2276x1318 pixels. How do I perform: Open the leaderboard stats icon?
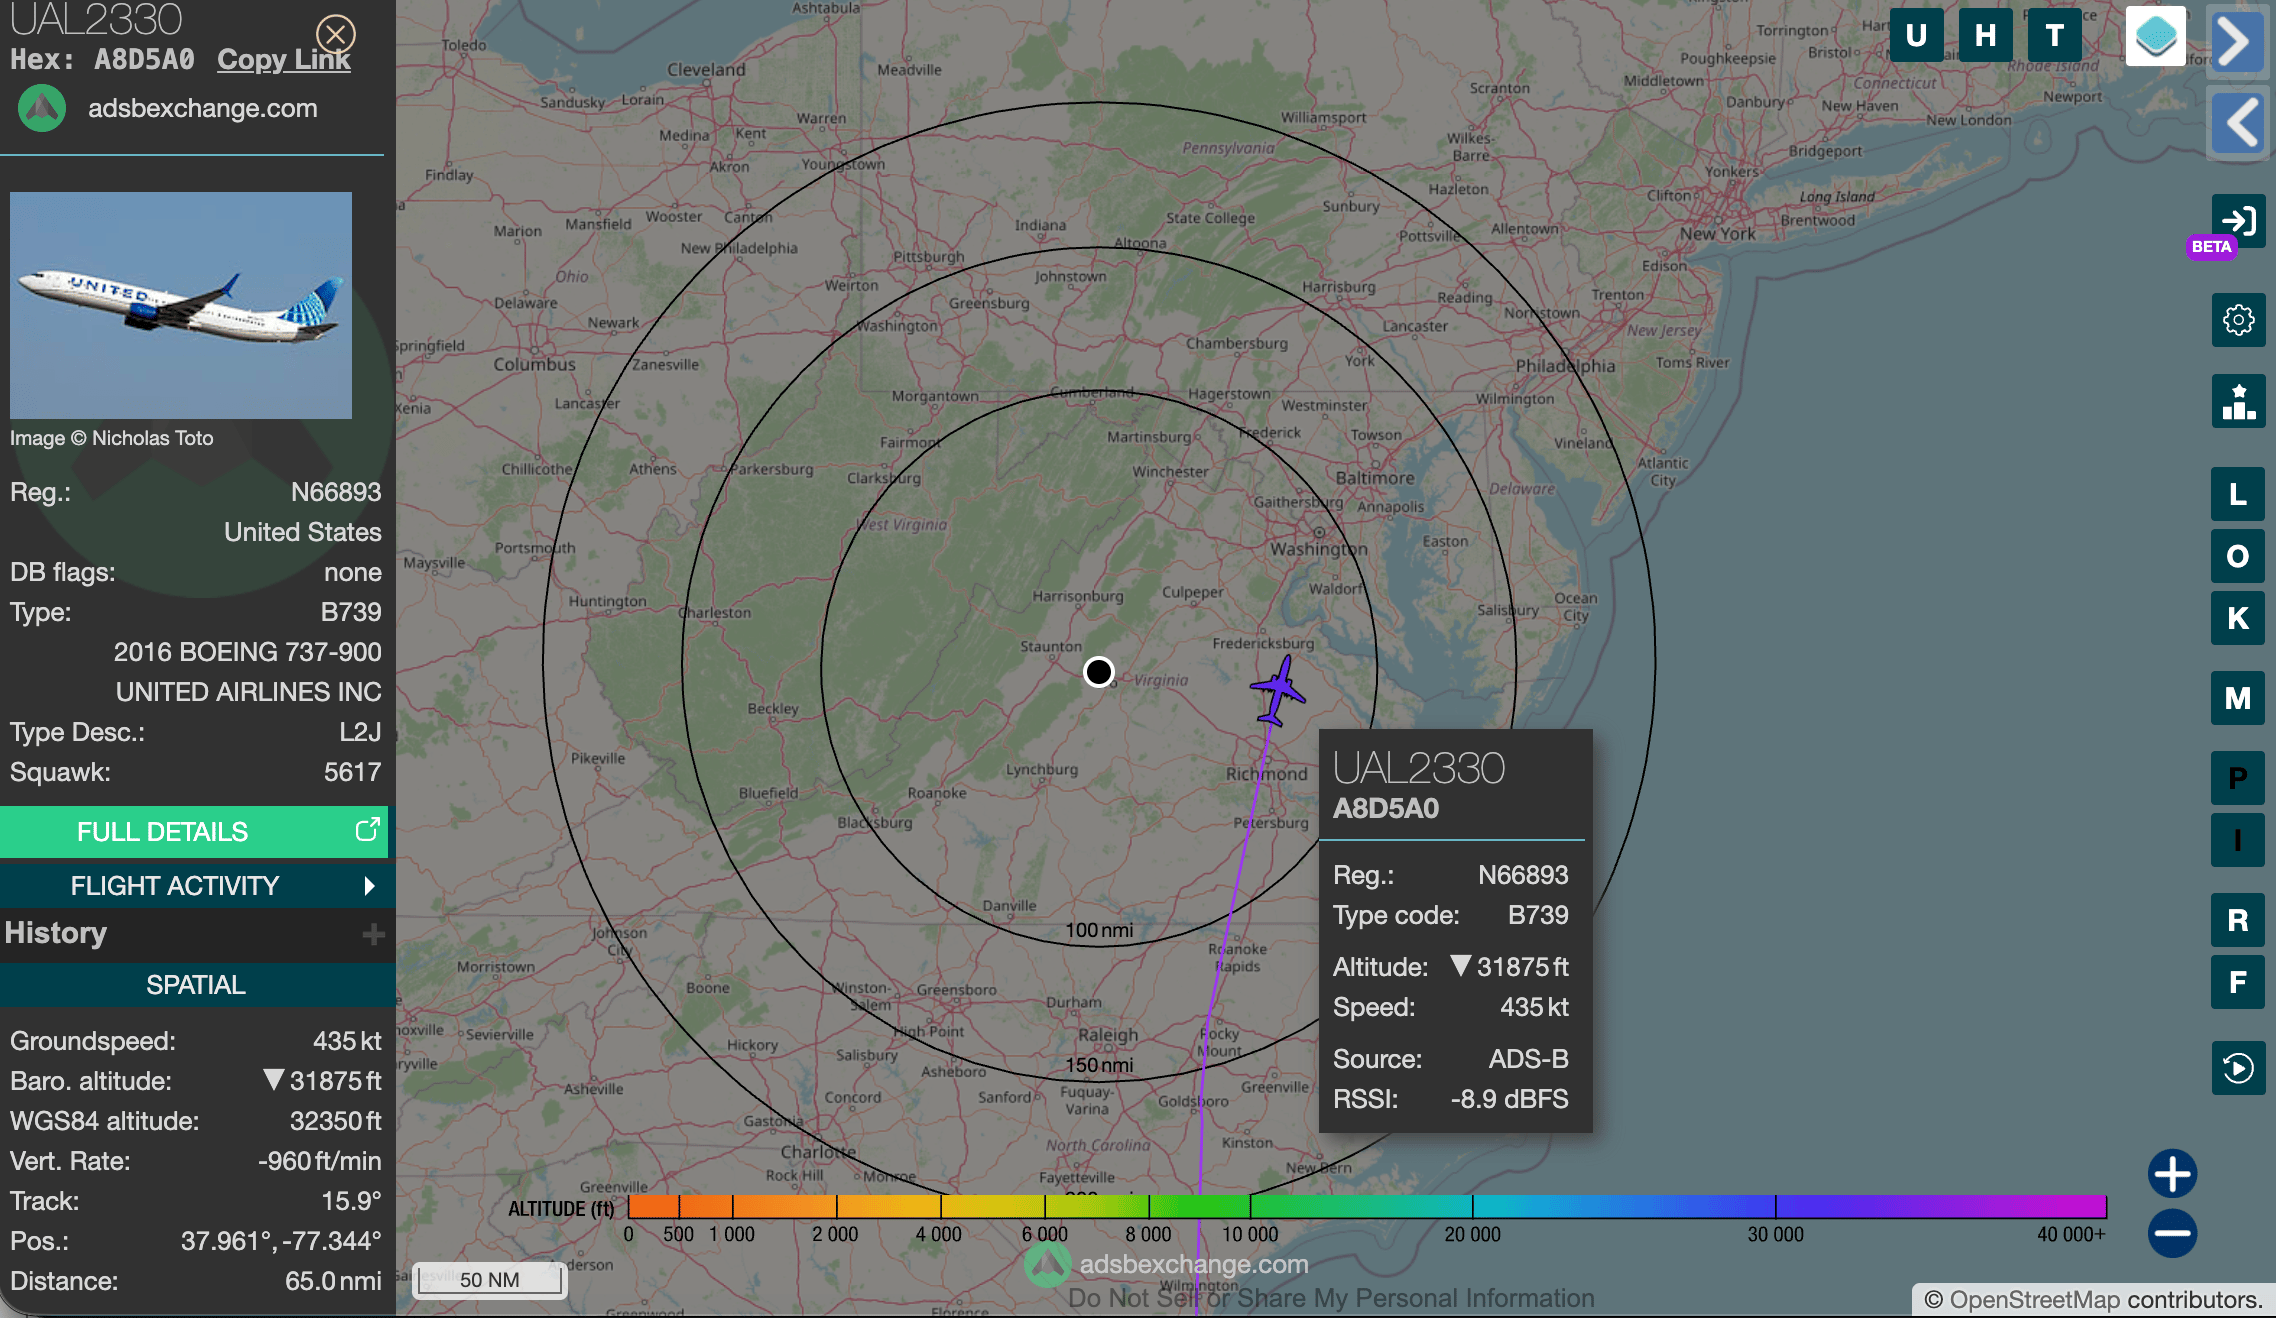2238,401
